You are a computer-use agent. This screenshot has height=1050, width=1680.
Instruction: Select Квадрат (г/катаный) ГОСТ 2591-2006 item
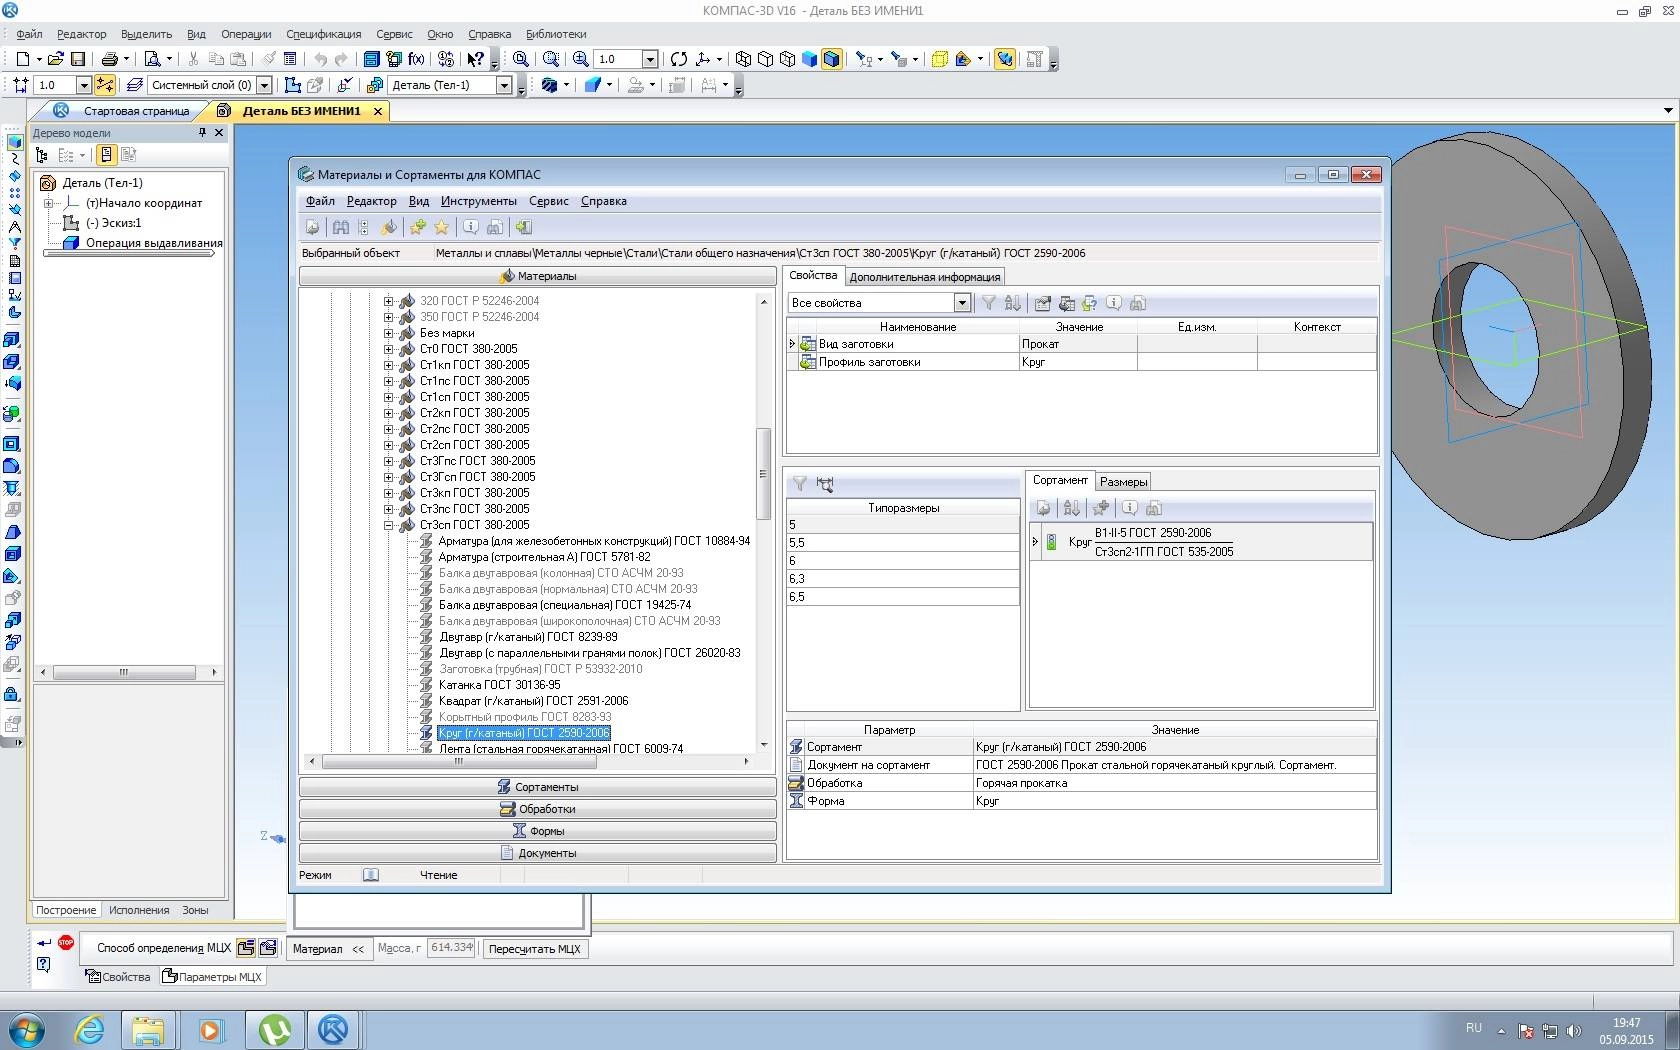point(533,701)
